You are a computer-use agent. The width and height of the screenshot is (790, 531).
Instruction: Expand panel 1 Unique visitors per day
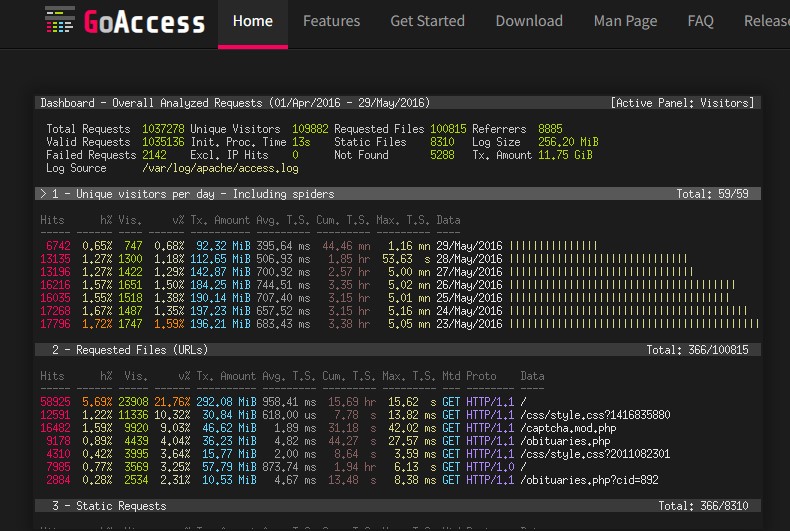click(x=398, y=194)
